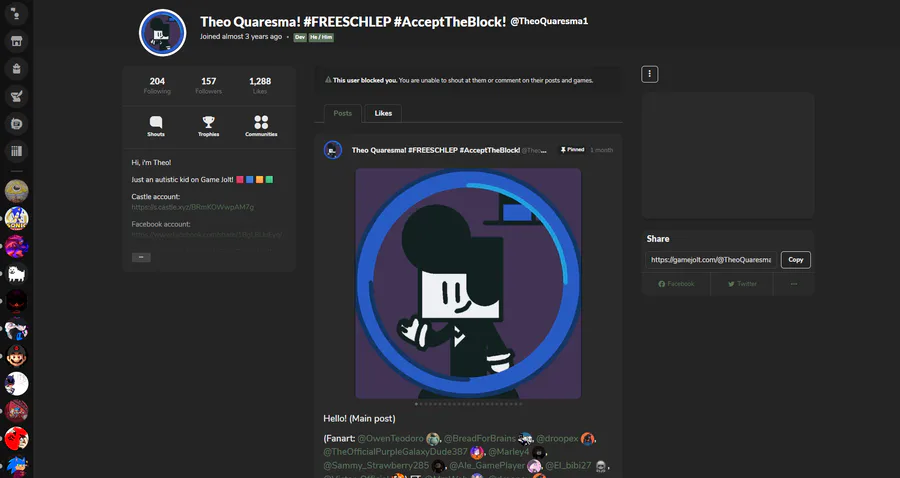Click the Pinned label on the post
The height and width of the screenshot is (478, 900).
point(572,150)
